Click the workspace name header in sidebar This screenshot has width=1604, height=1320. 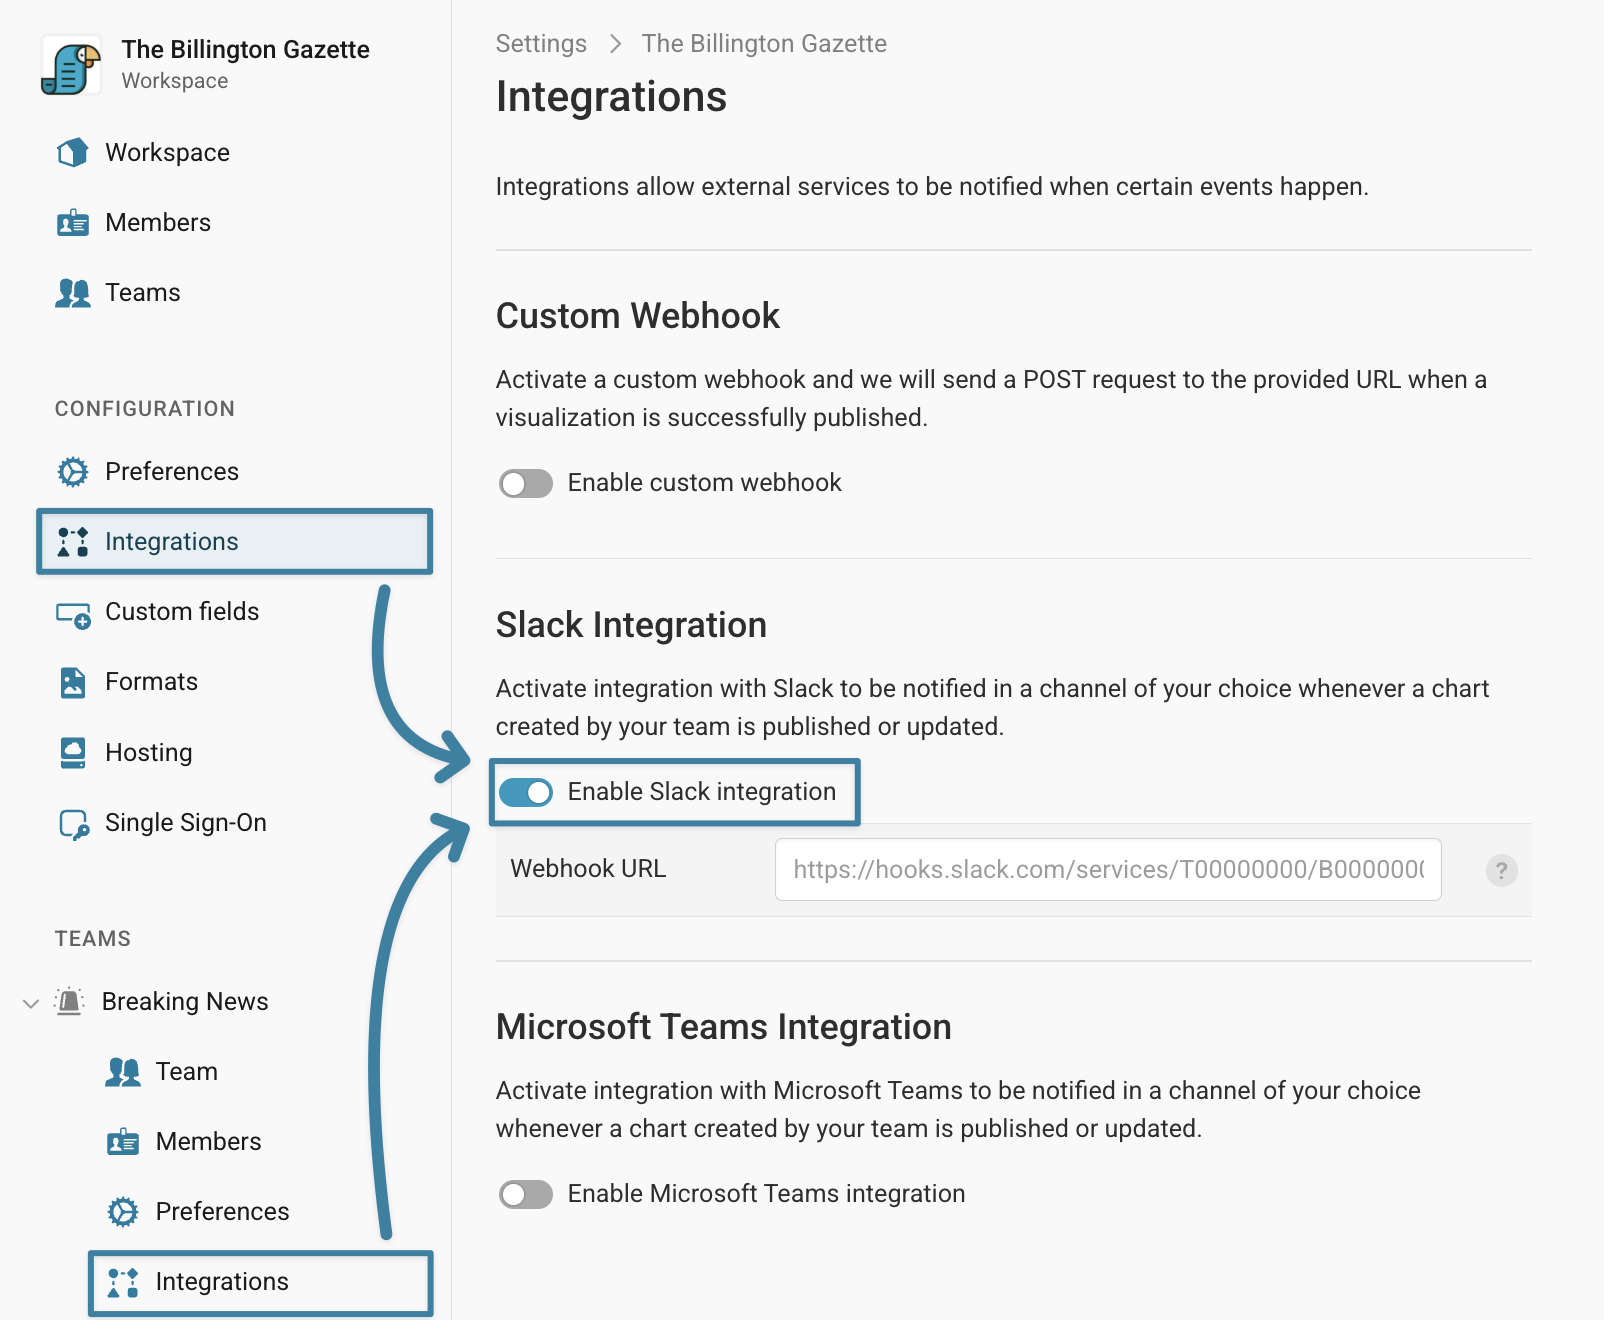[x=245, y=50]
